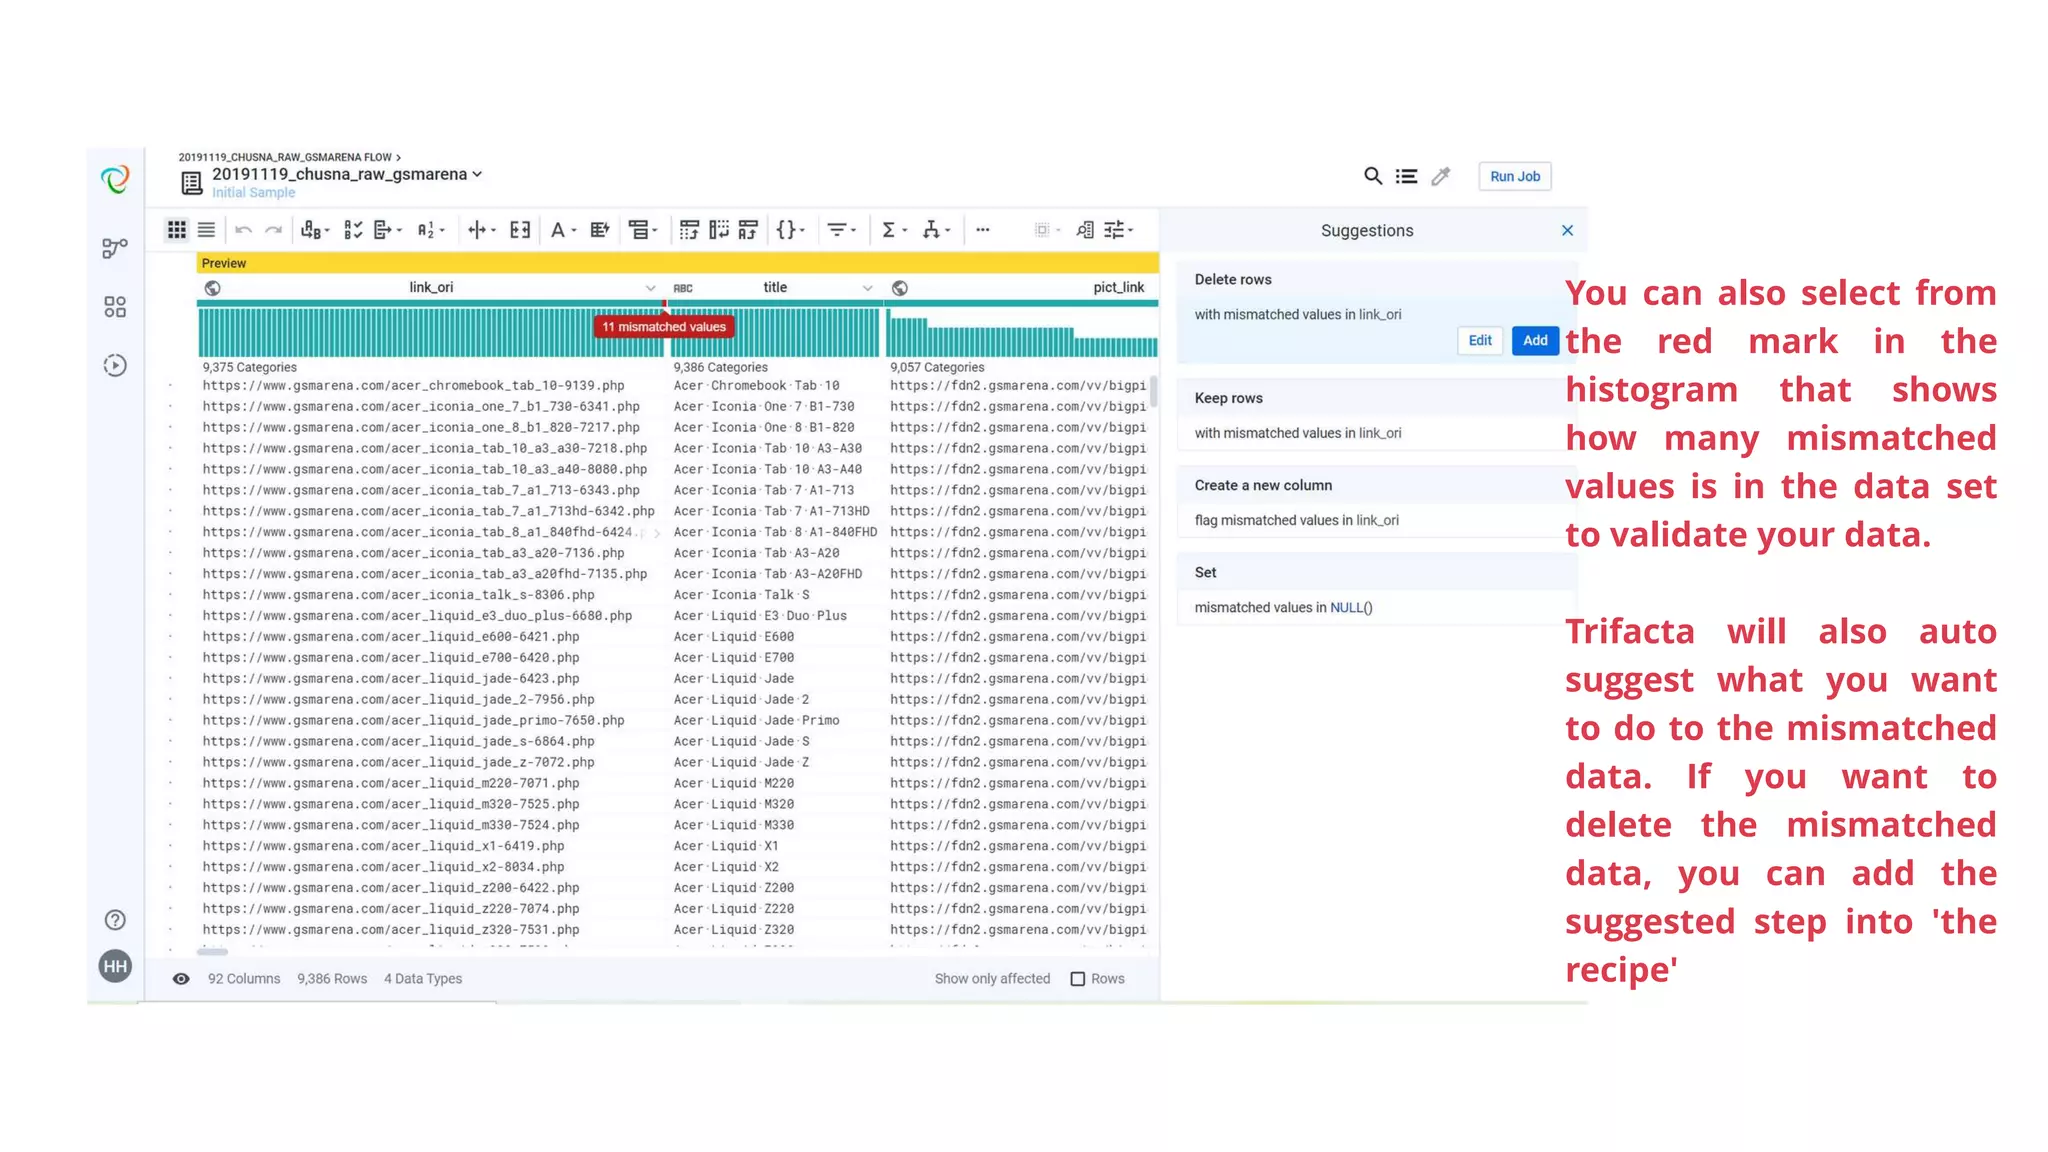Select the Set mismatched values to NULL suggestion

(1376, 590)
